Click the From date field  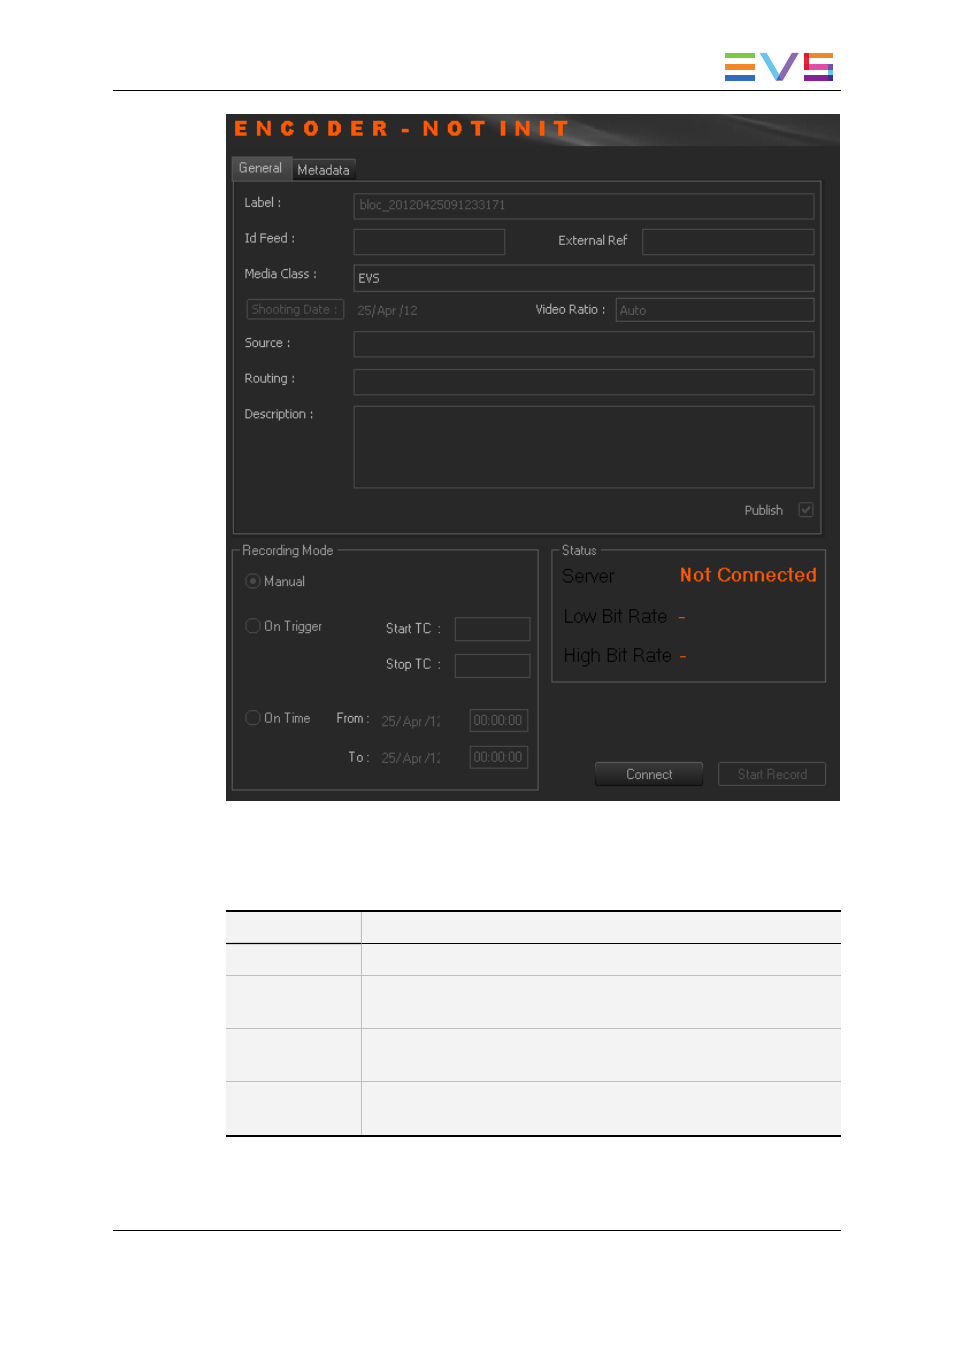coord(411,721)
